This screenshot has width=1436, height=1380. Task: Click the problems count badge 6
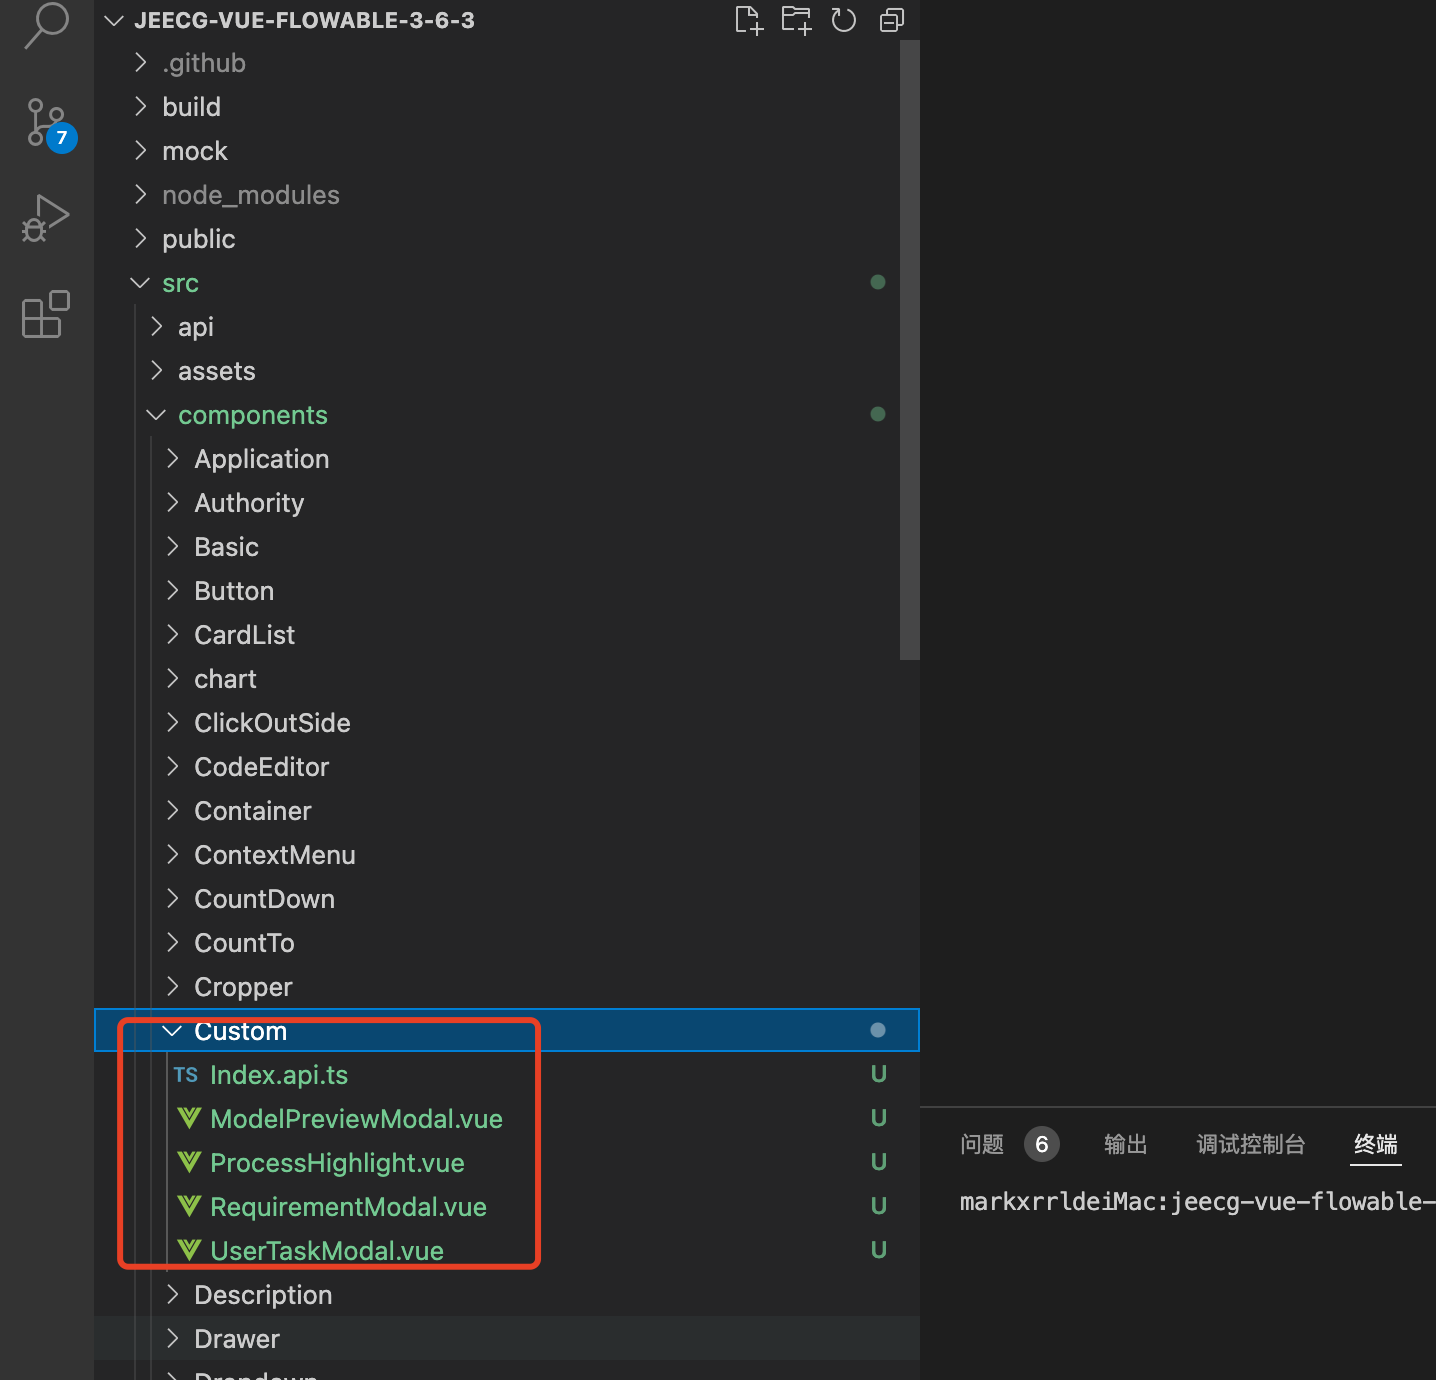click(1041, 1144)
